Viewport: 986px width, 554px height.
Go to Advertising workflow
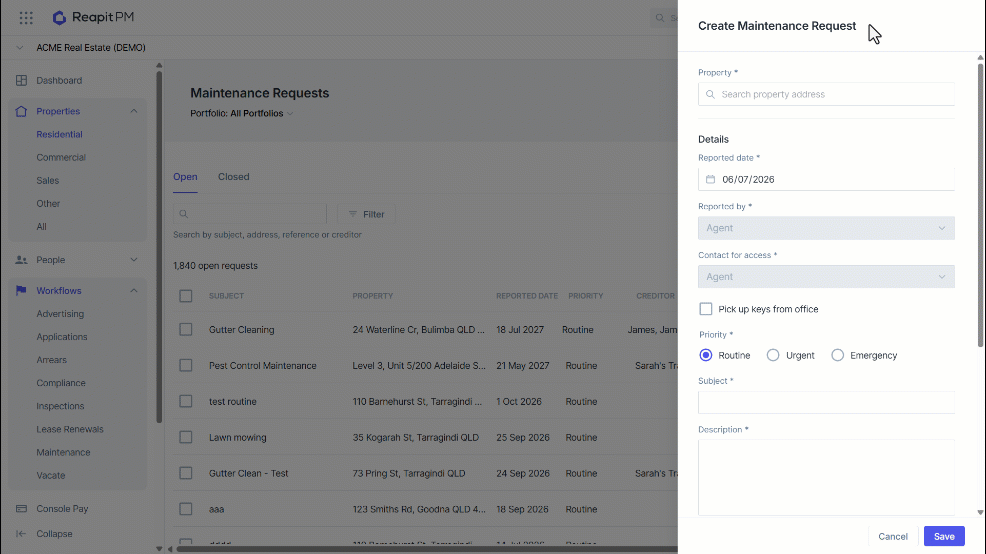coord(60,314)
